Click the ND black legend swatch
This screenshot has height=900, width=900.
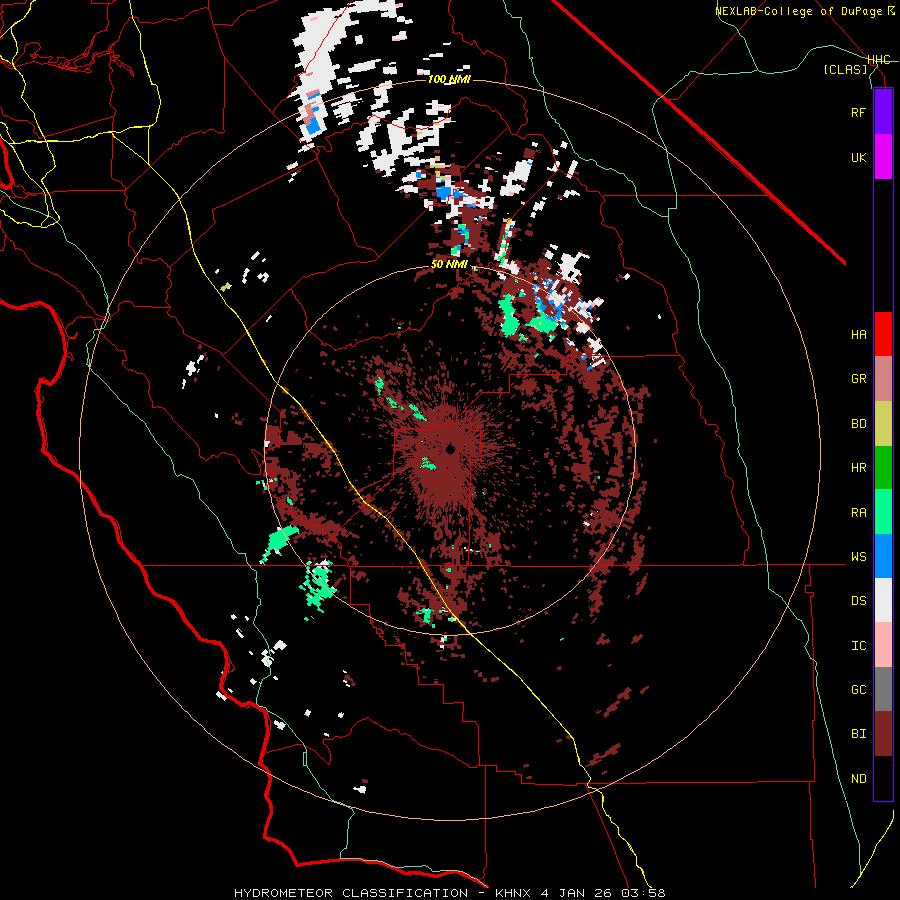point(883,778)
